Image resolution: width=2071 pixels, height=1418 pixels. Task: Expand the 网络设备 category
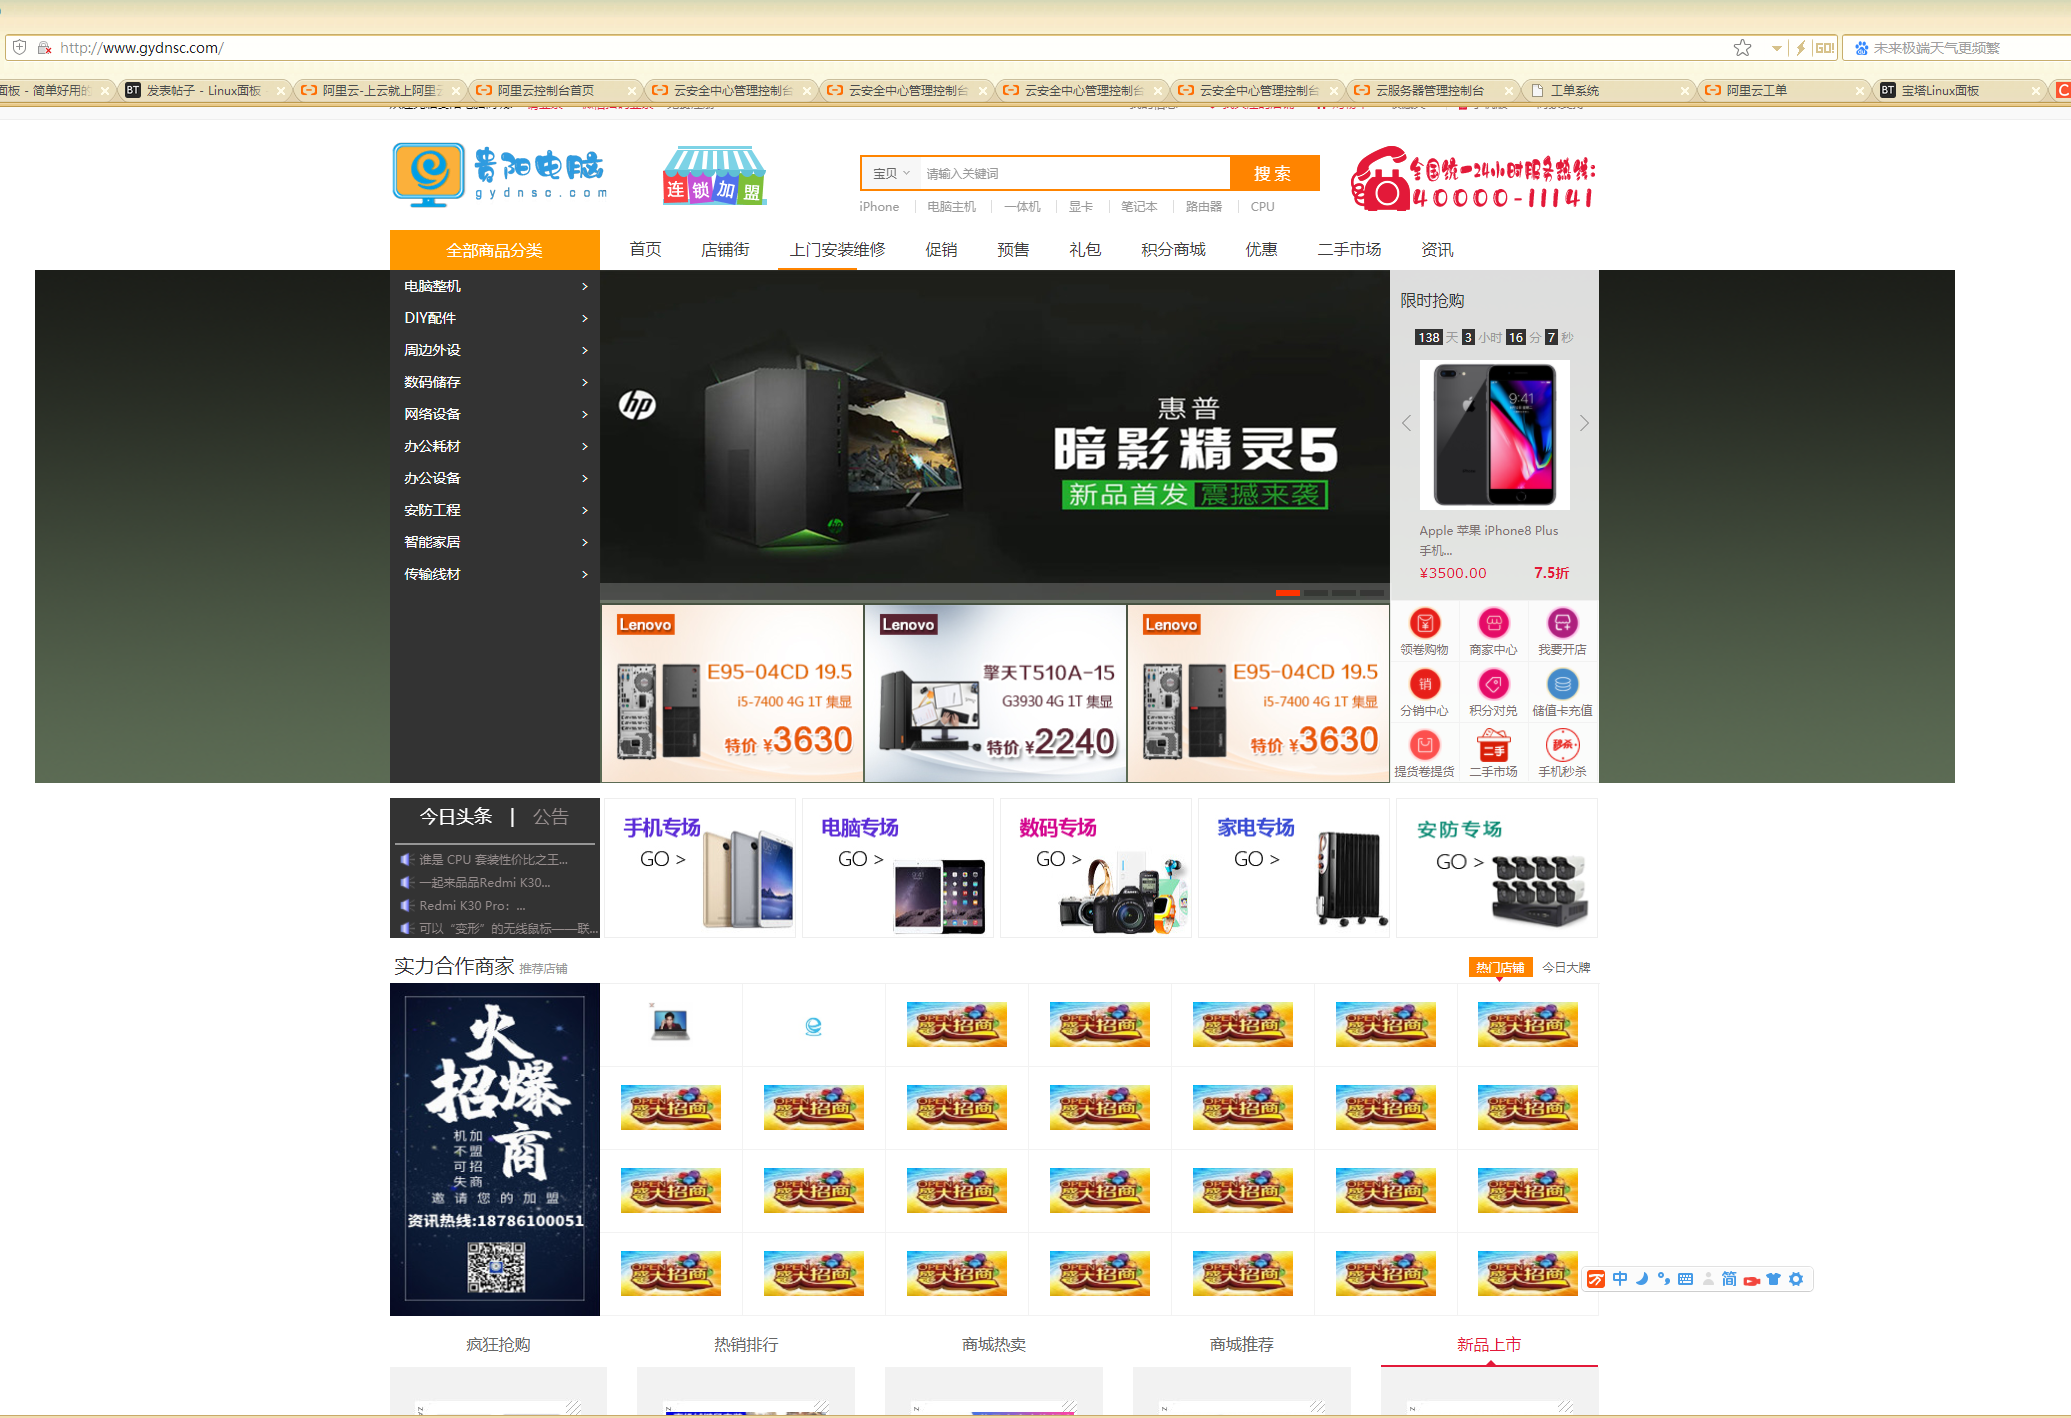pyautogui.click(x=495, y=414)
